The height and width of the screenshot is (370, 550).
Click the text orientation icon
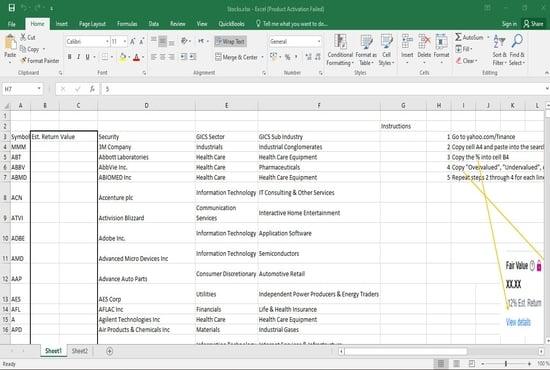click(185, 41)
